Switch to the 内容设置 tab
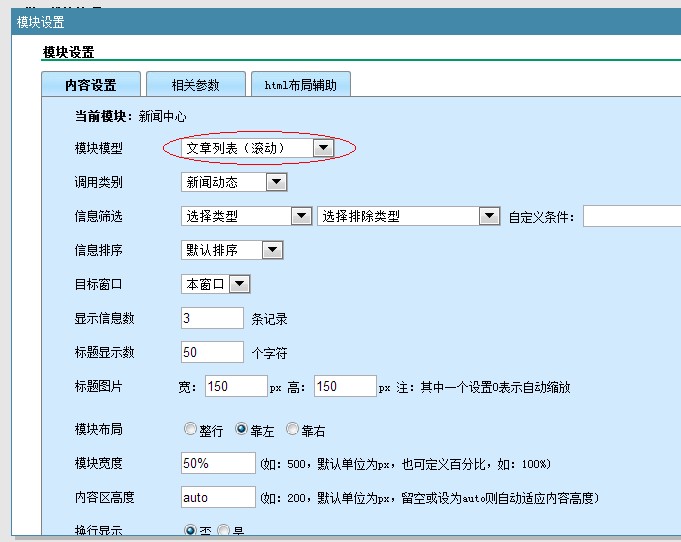This screenshot has height=542, width=681. click(91, 85)
